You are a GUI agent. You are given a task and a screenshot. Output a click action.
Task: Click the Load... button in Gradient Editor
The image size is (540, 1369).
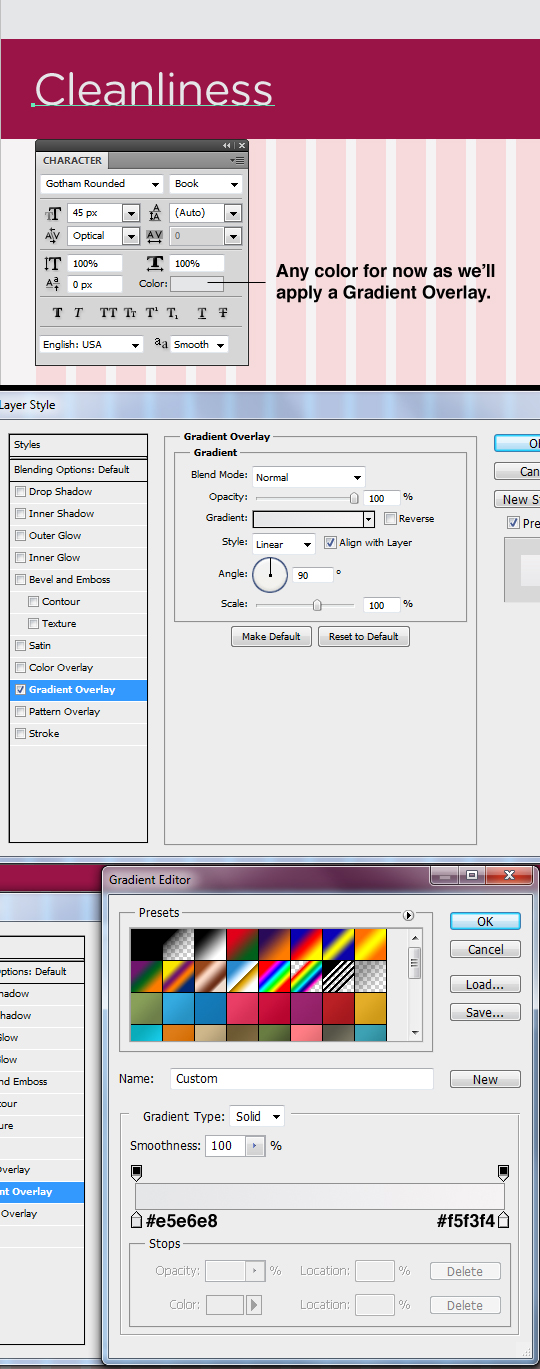pyautogui.click(x=485, y=985)
